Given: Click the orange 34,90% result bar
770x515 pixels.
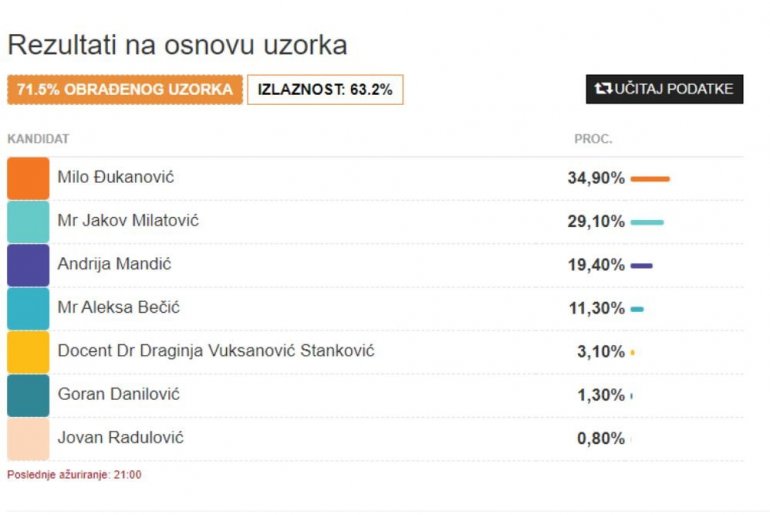Looking at the screenshot, I should click(x=650, y=179).
